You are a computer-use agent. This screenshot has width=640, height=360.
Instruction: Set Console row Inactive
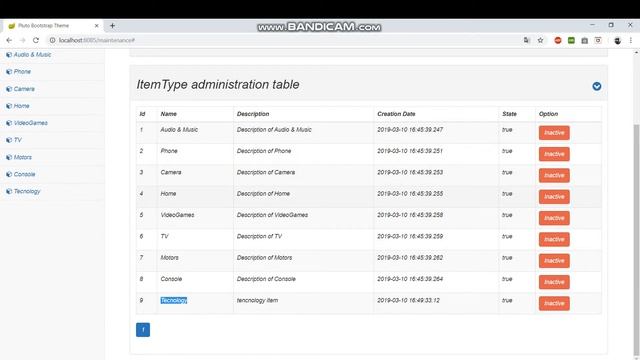coord(554,282)
